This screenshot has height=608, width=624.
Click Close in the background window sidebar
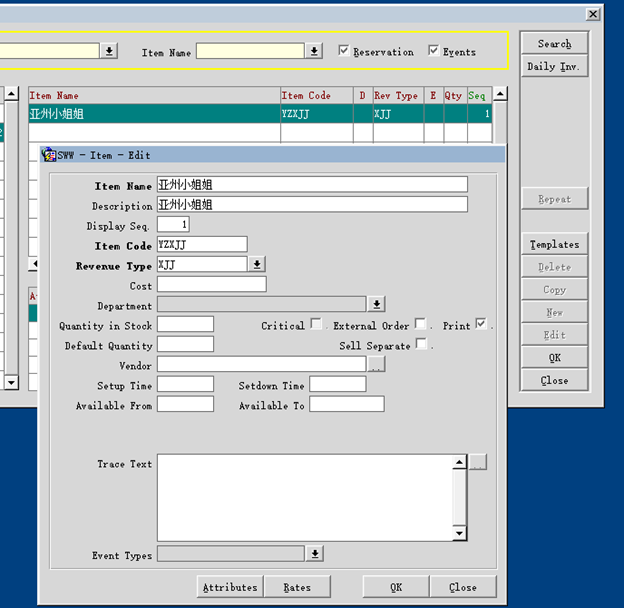(554, 380)
